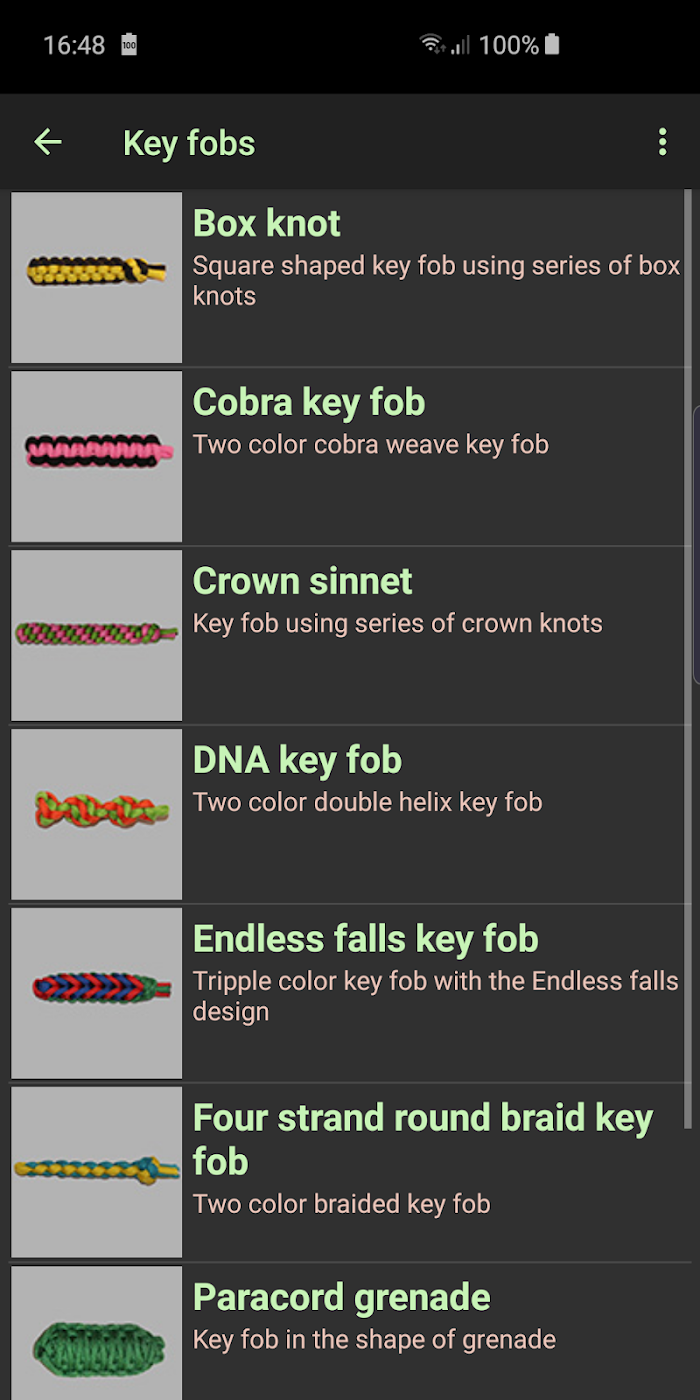Tap the Key fobs header title
The width and height of the screenshot is (700, 1400).
(189, 143)
